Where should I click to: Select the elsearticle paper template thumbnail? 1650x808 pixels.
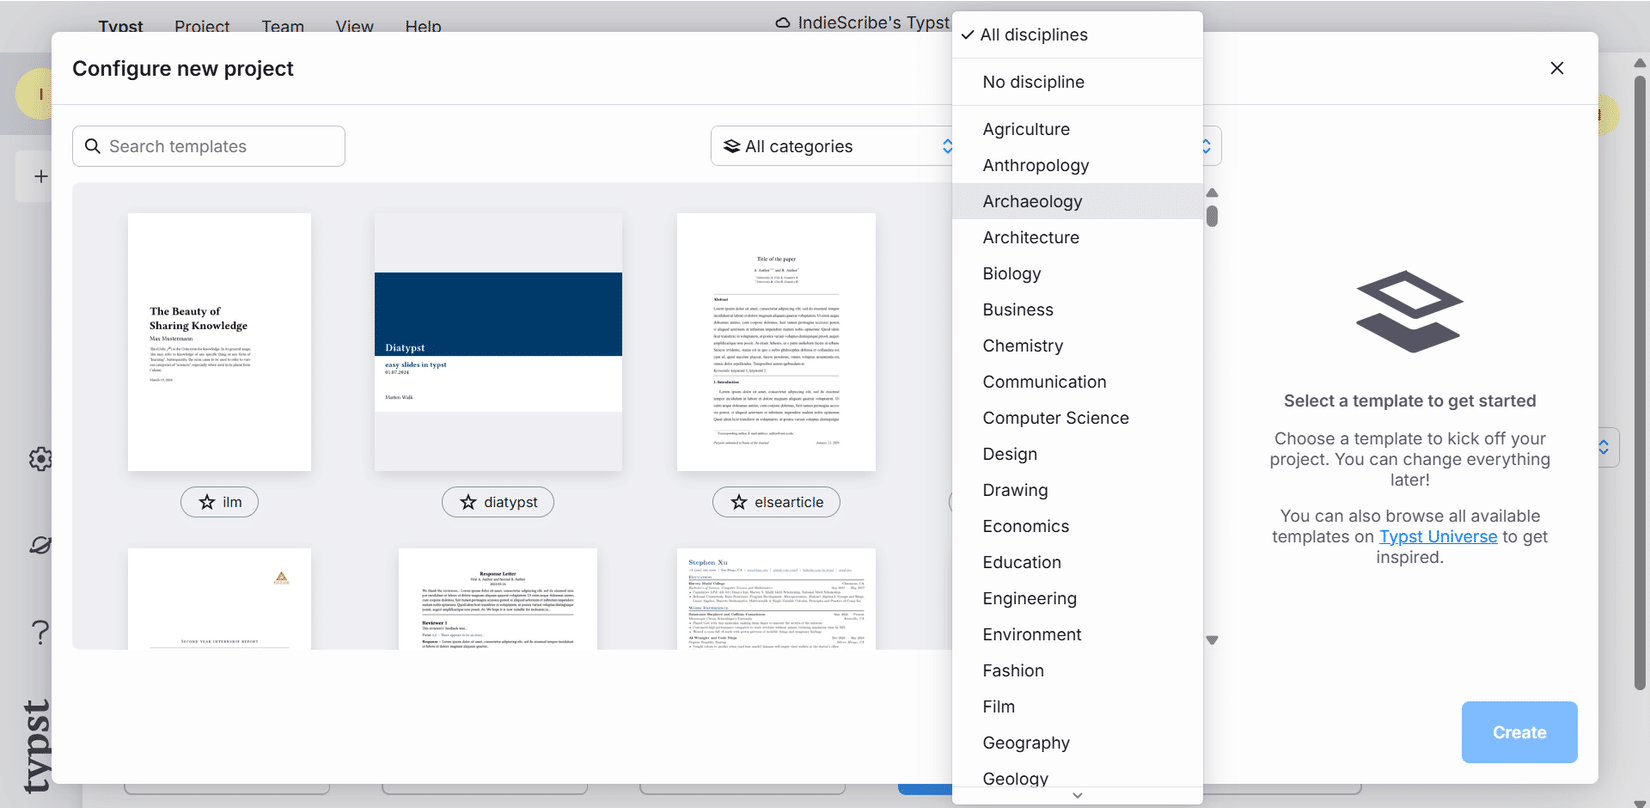pyautogui.click(x=776, y=342)
